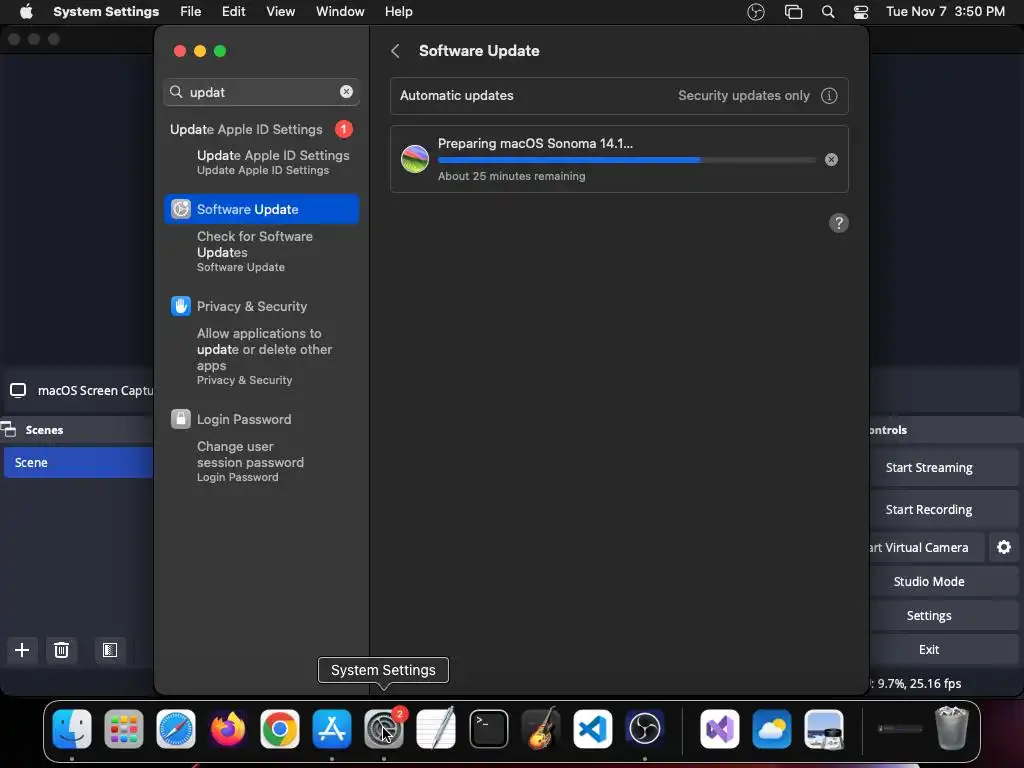Open Allow applications to update or delete result
The width and height of the screenshot is (1024, 768).
coord(264,357)
